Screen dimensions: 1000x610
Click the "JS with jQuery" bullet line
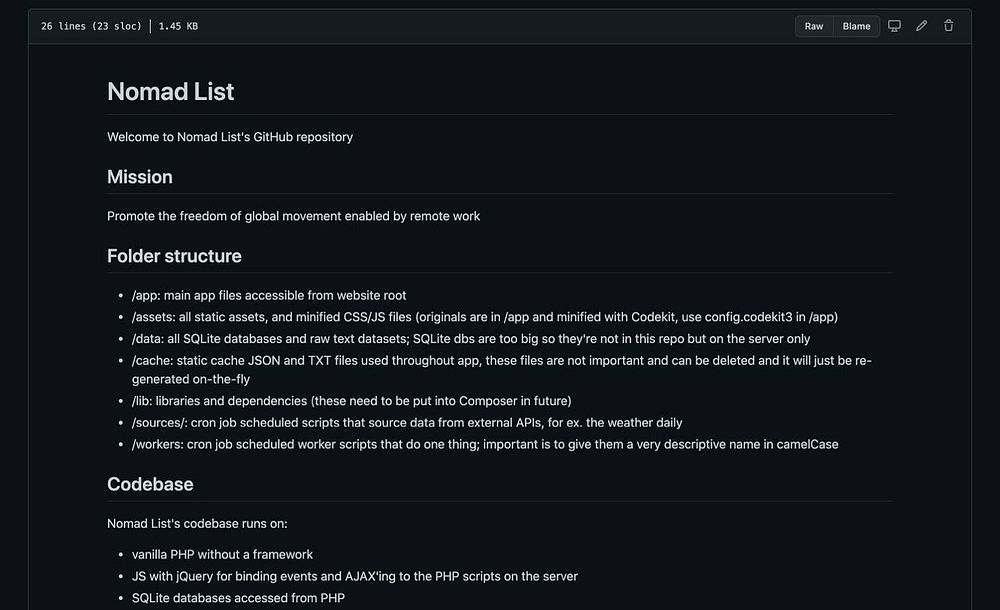355,576
